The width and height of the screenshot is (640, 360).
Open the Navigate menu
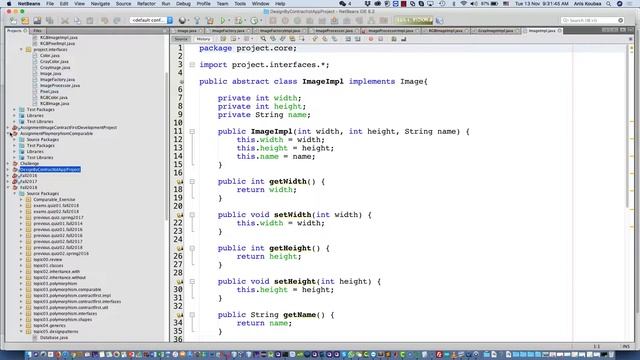[100, 4]
